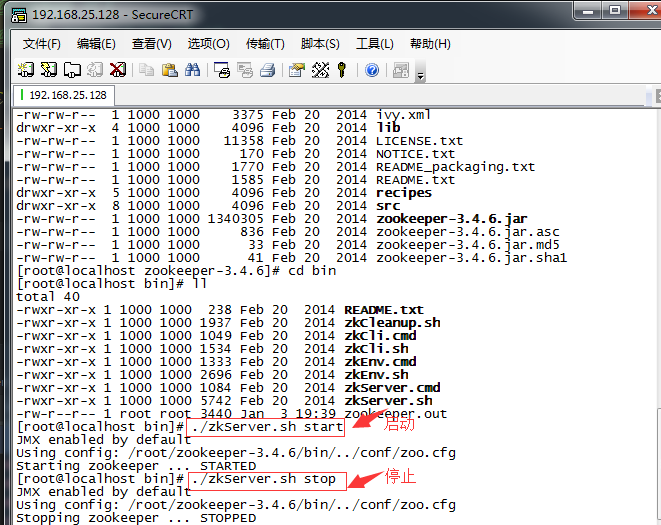Click zookeeper-3.4.6.jar.md5 filename
The height and width of the screenshot is (525, 661).
pos(468,245)
